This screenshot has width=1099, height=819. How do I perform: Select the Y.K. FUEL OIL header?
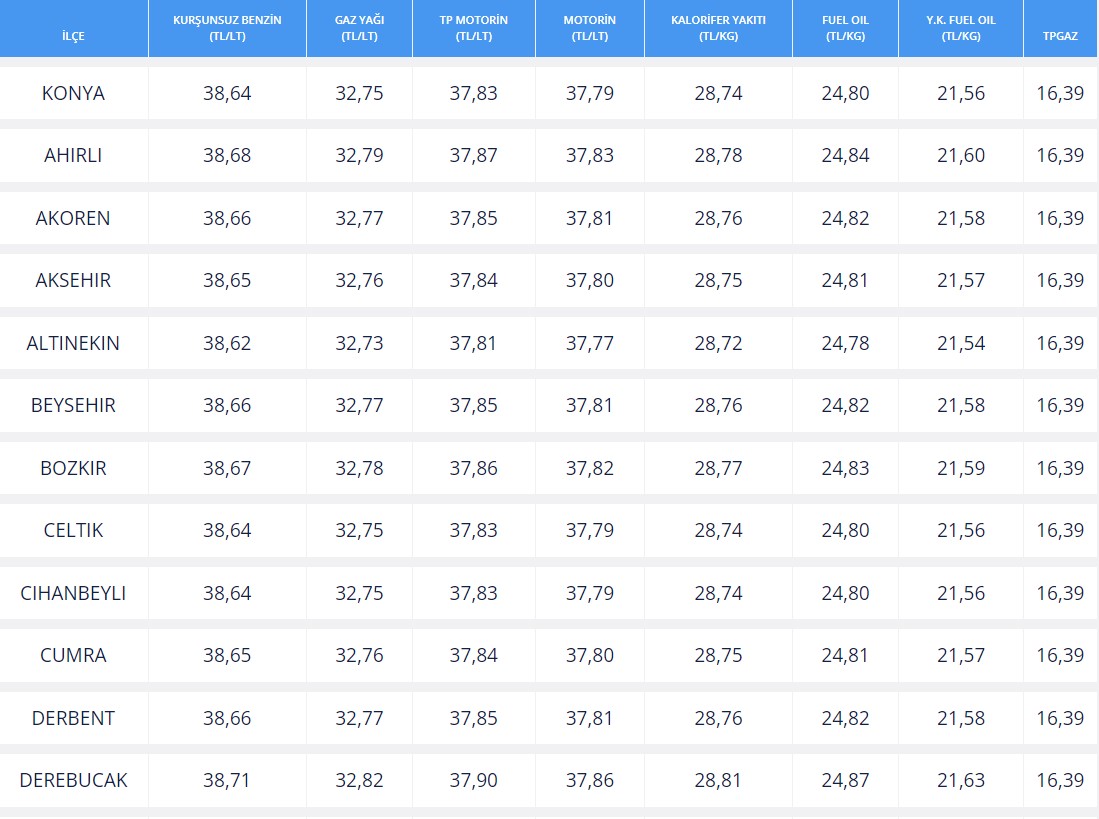point(960,28)
